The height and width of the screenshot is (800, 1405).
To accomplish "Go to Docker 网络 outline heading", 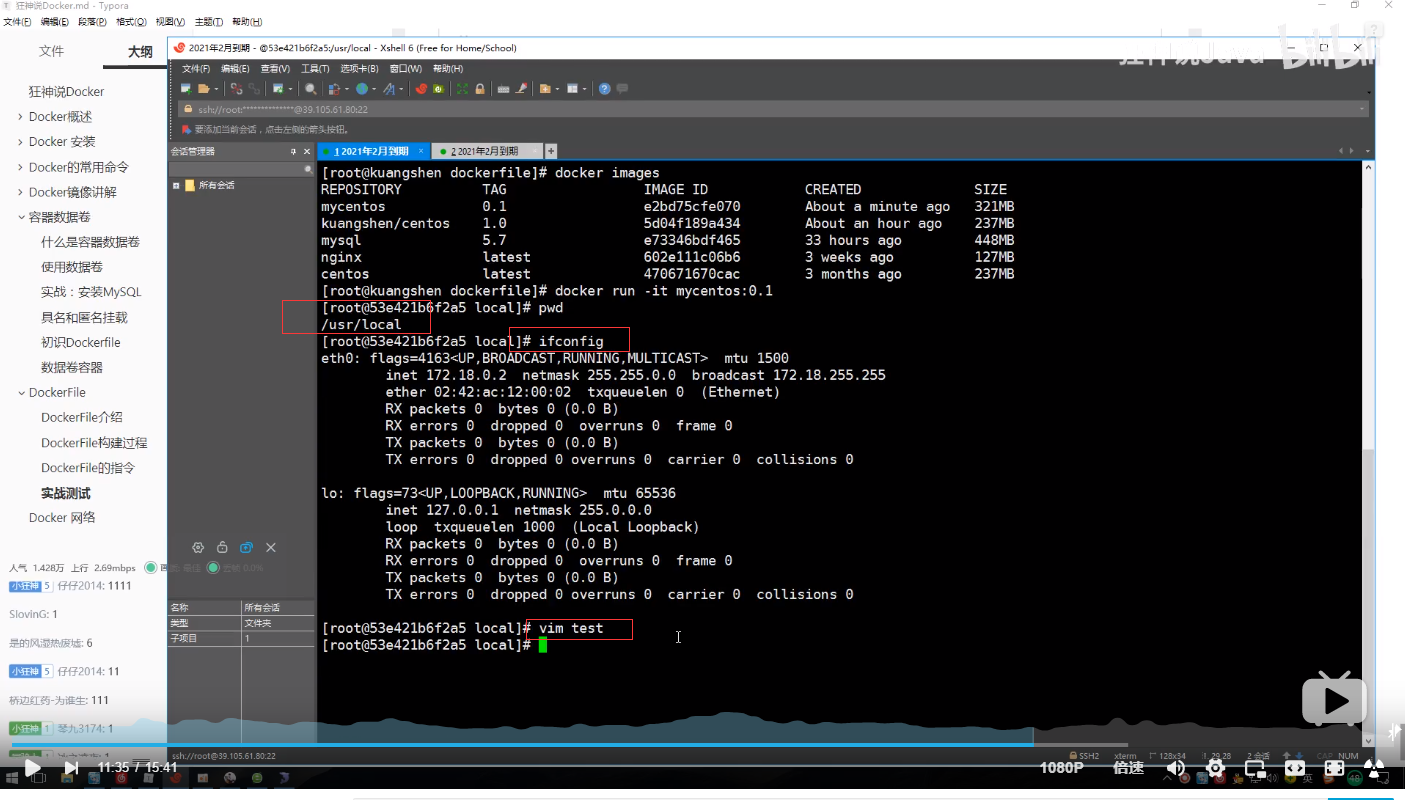I will pos(62,518).
